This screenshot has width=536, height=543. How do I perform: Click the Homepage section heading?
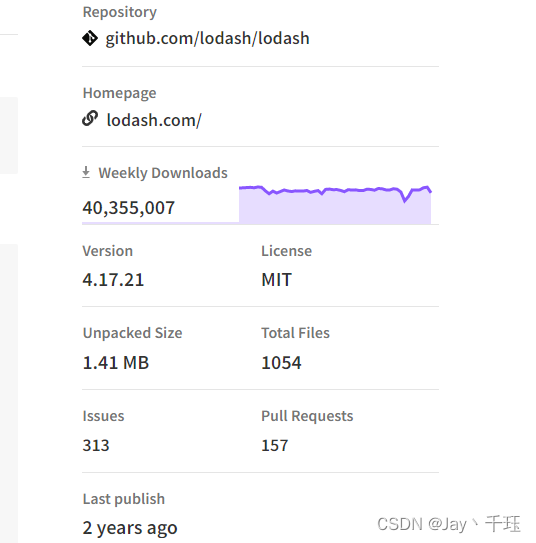coord(119,93)
